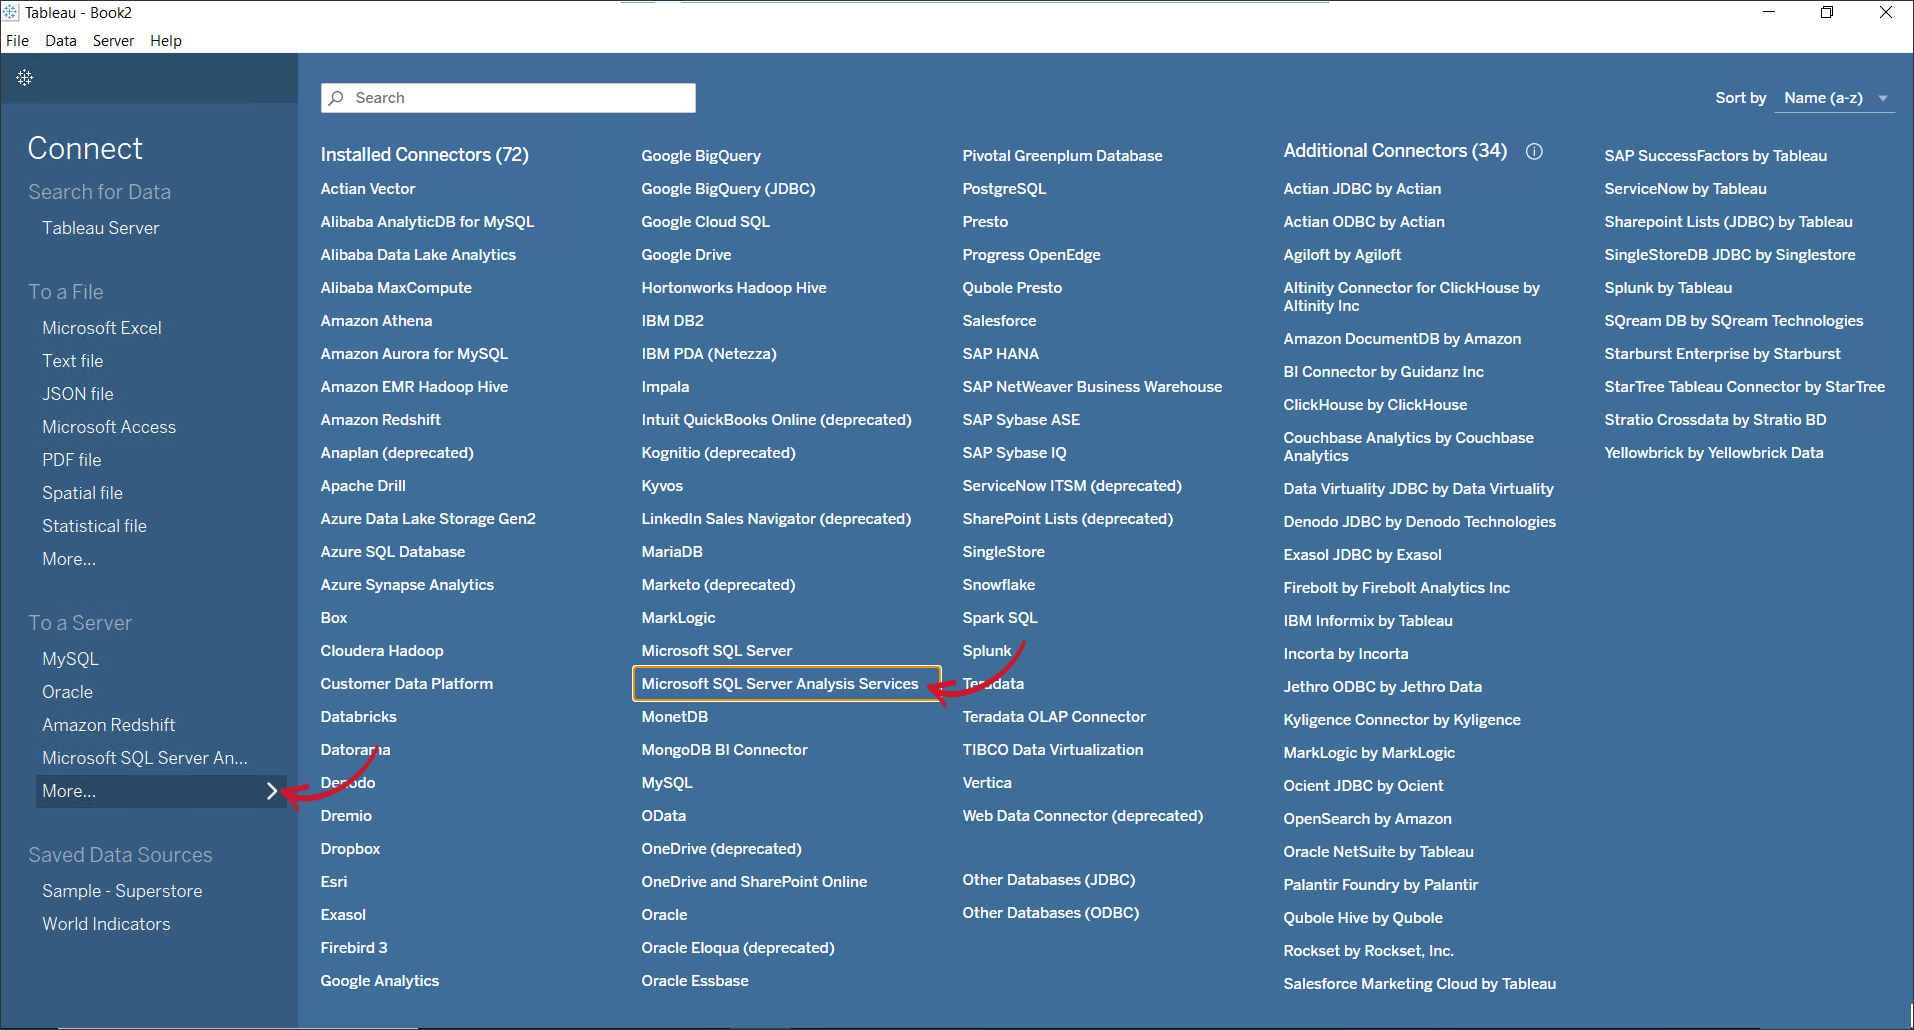Choose the Snowflake connector
The image size is (1914, 1030).
998,585
